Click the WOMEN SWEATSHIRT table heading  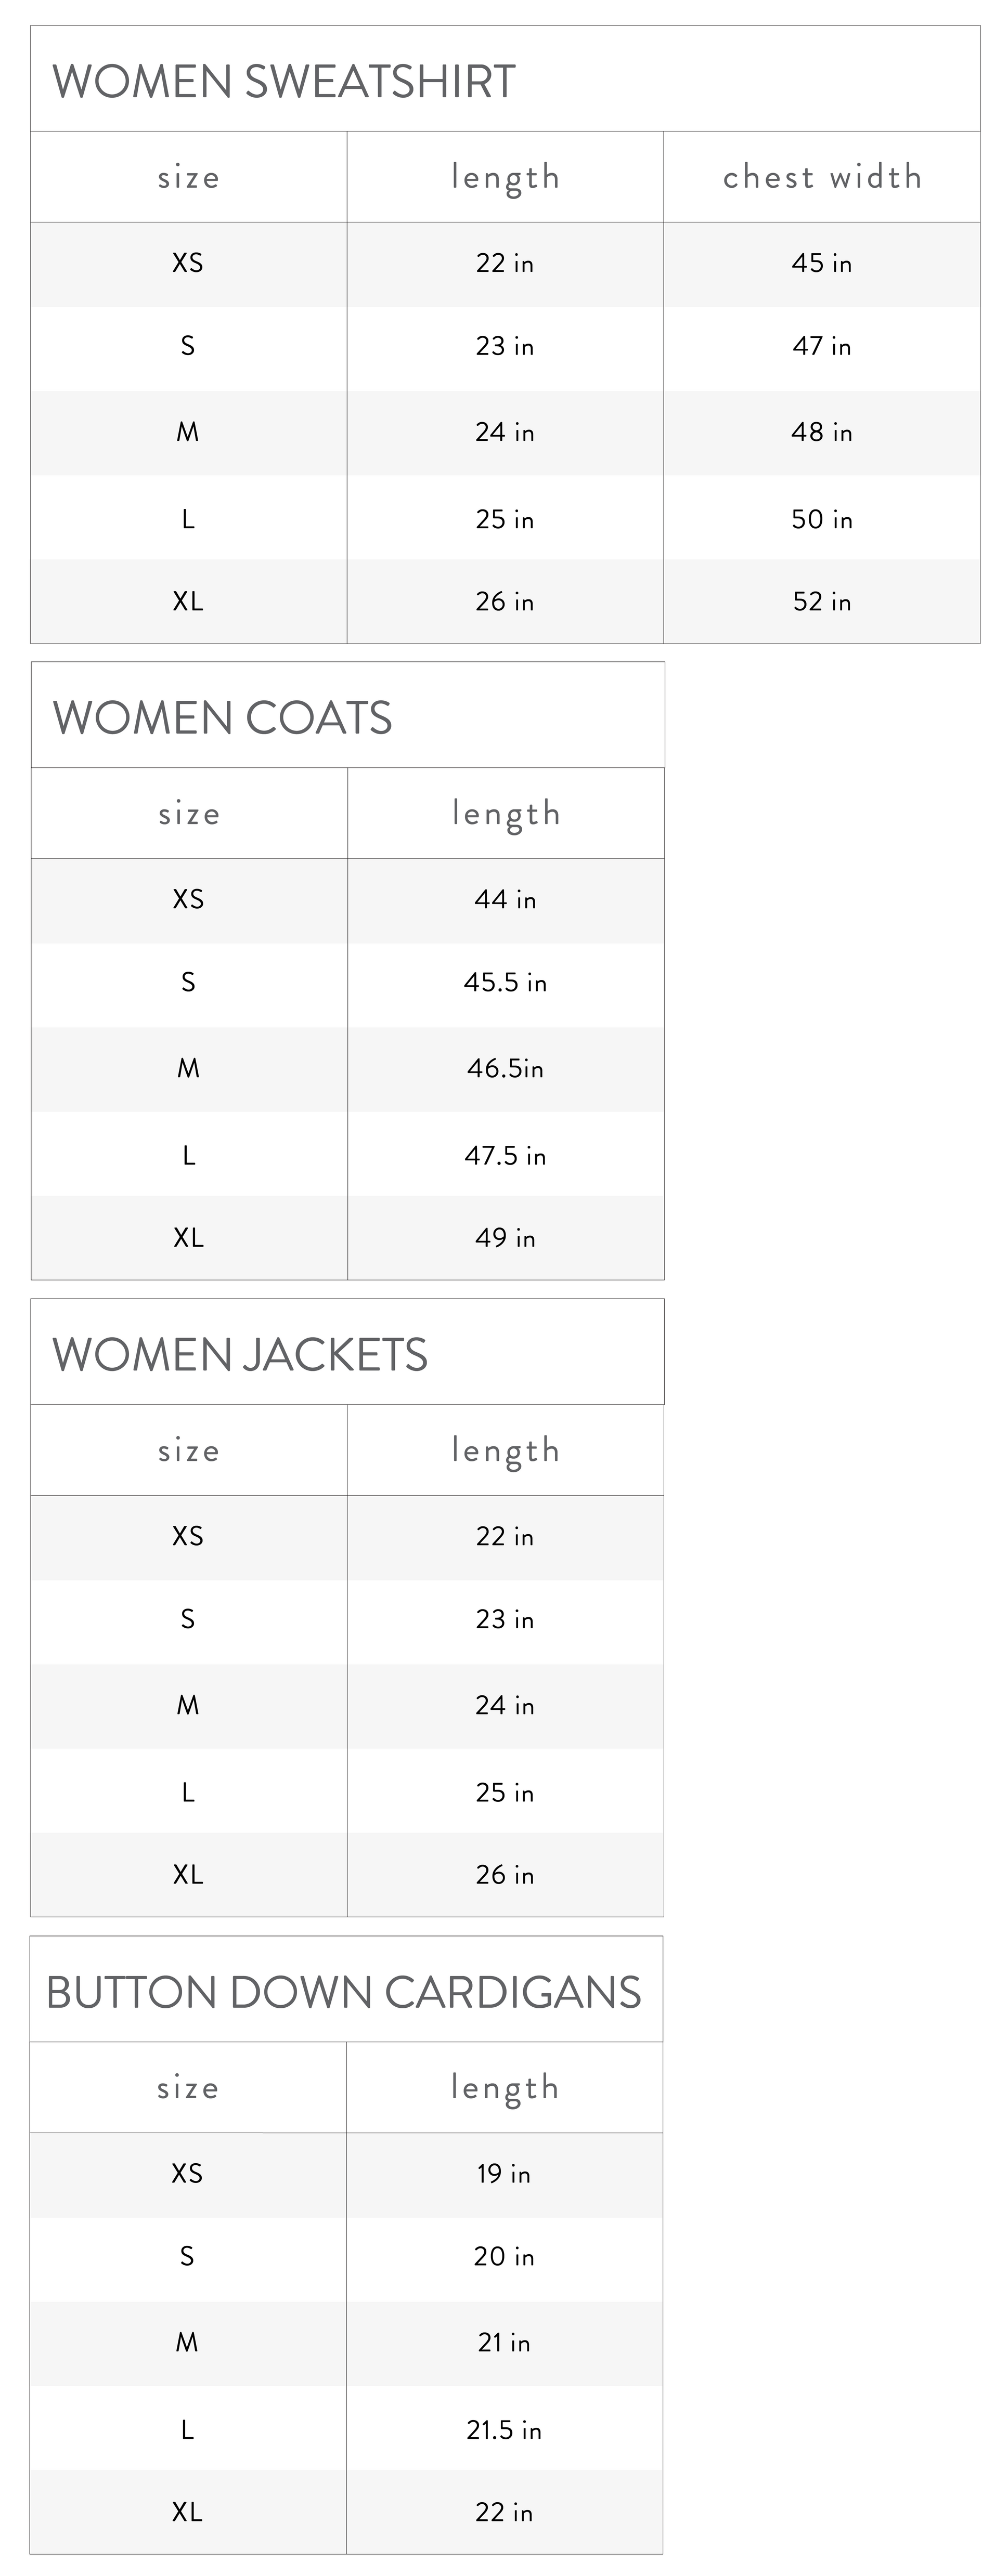pos(284,82)
